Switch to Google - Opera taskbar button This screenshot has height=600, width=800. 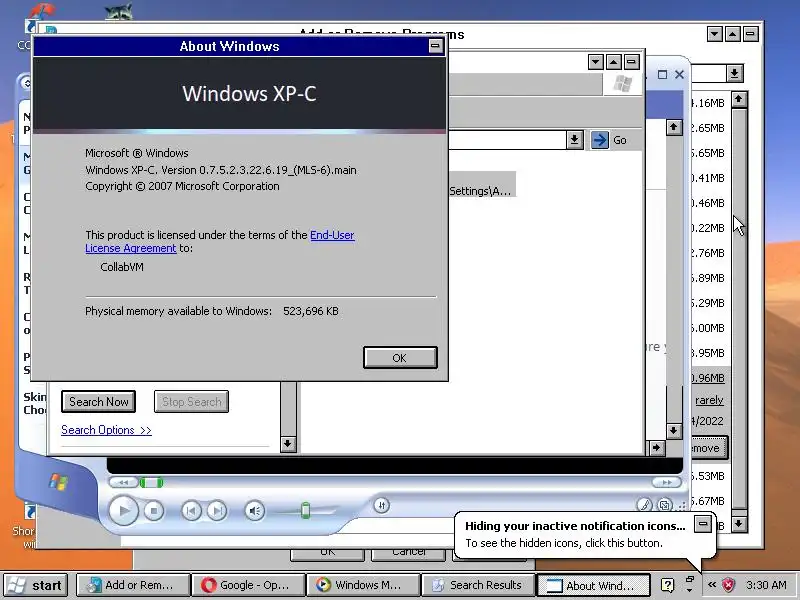click(x=248, y=585)
